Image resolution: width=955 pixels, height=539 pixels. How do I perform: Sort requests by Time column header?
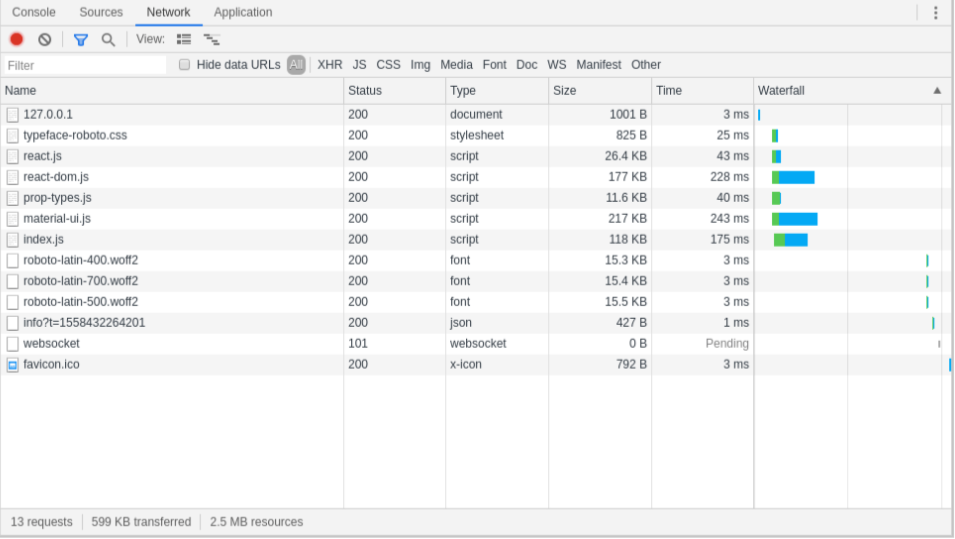point(669,91)
